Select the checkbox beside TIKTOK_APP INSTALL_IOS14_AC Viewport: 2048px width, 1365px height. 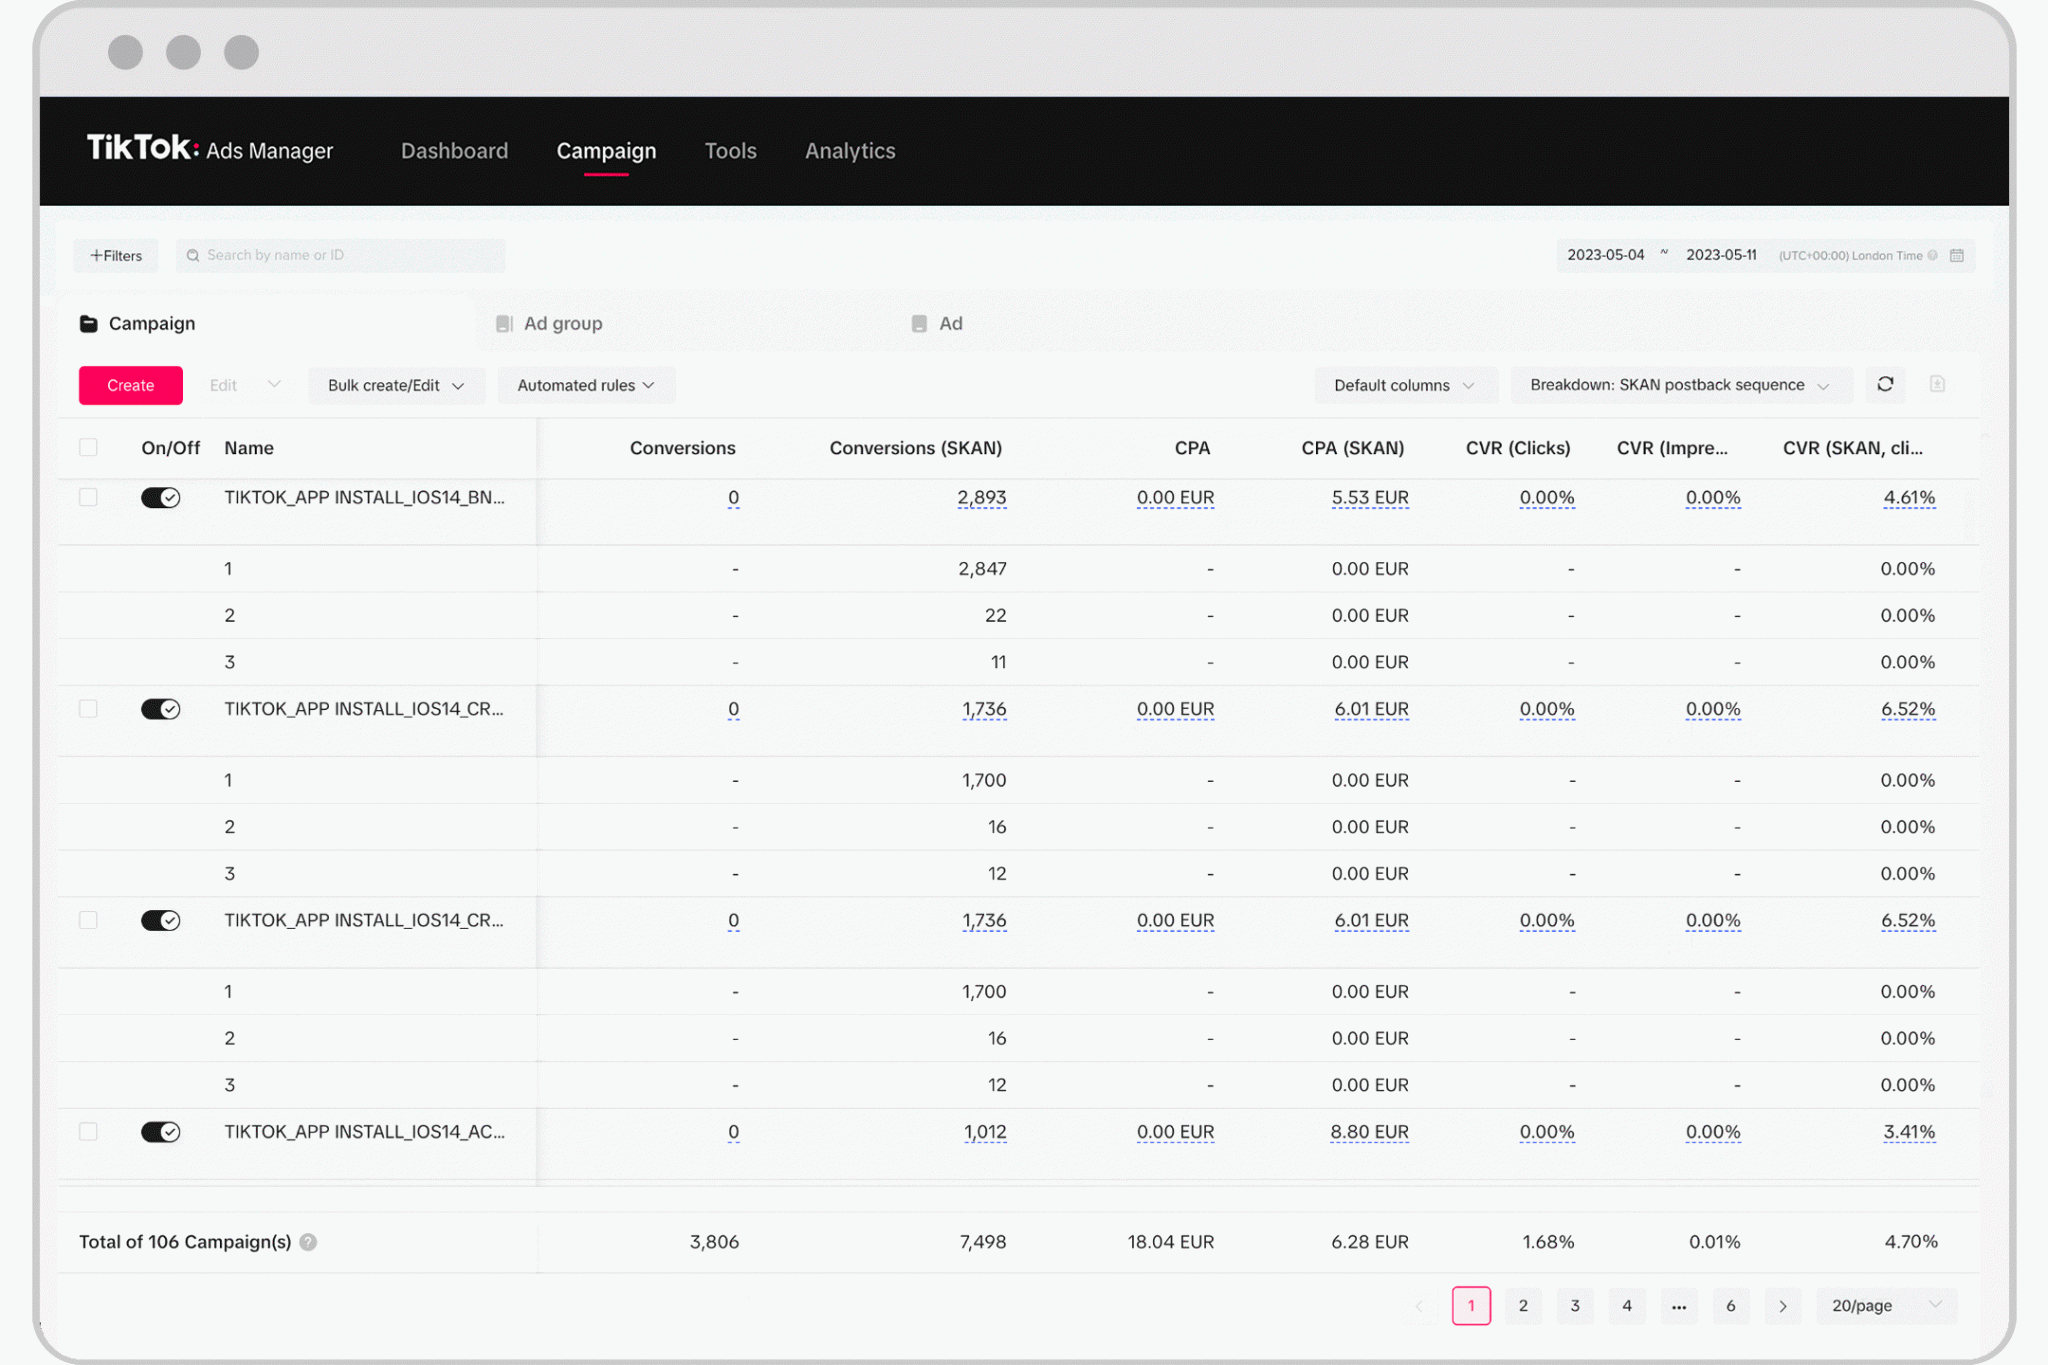click(88, 1131)
